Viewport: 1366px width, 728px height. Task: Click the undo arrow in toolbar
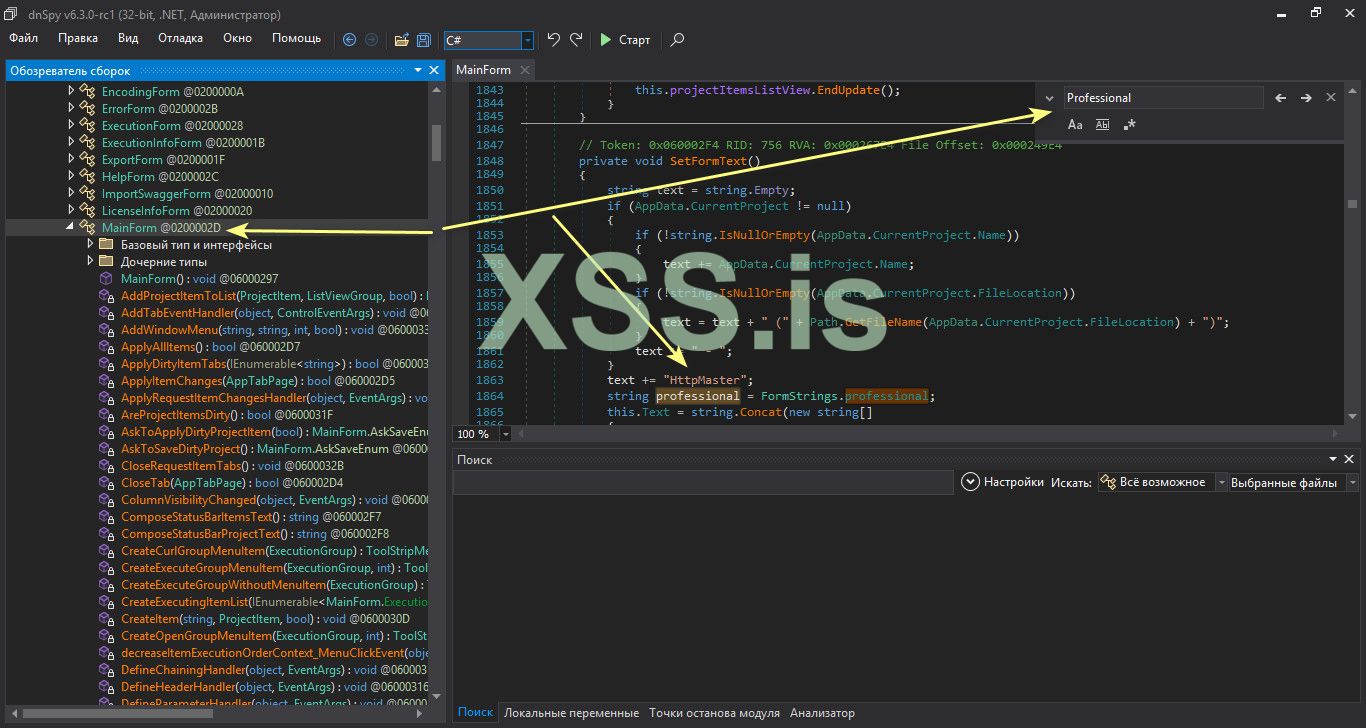click(553, 40)
